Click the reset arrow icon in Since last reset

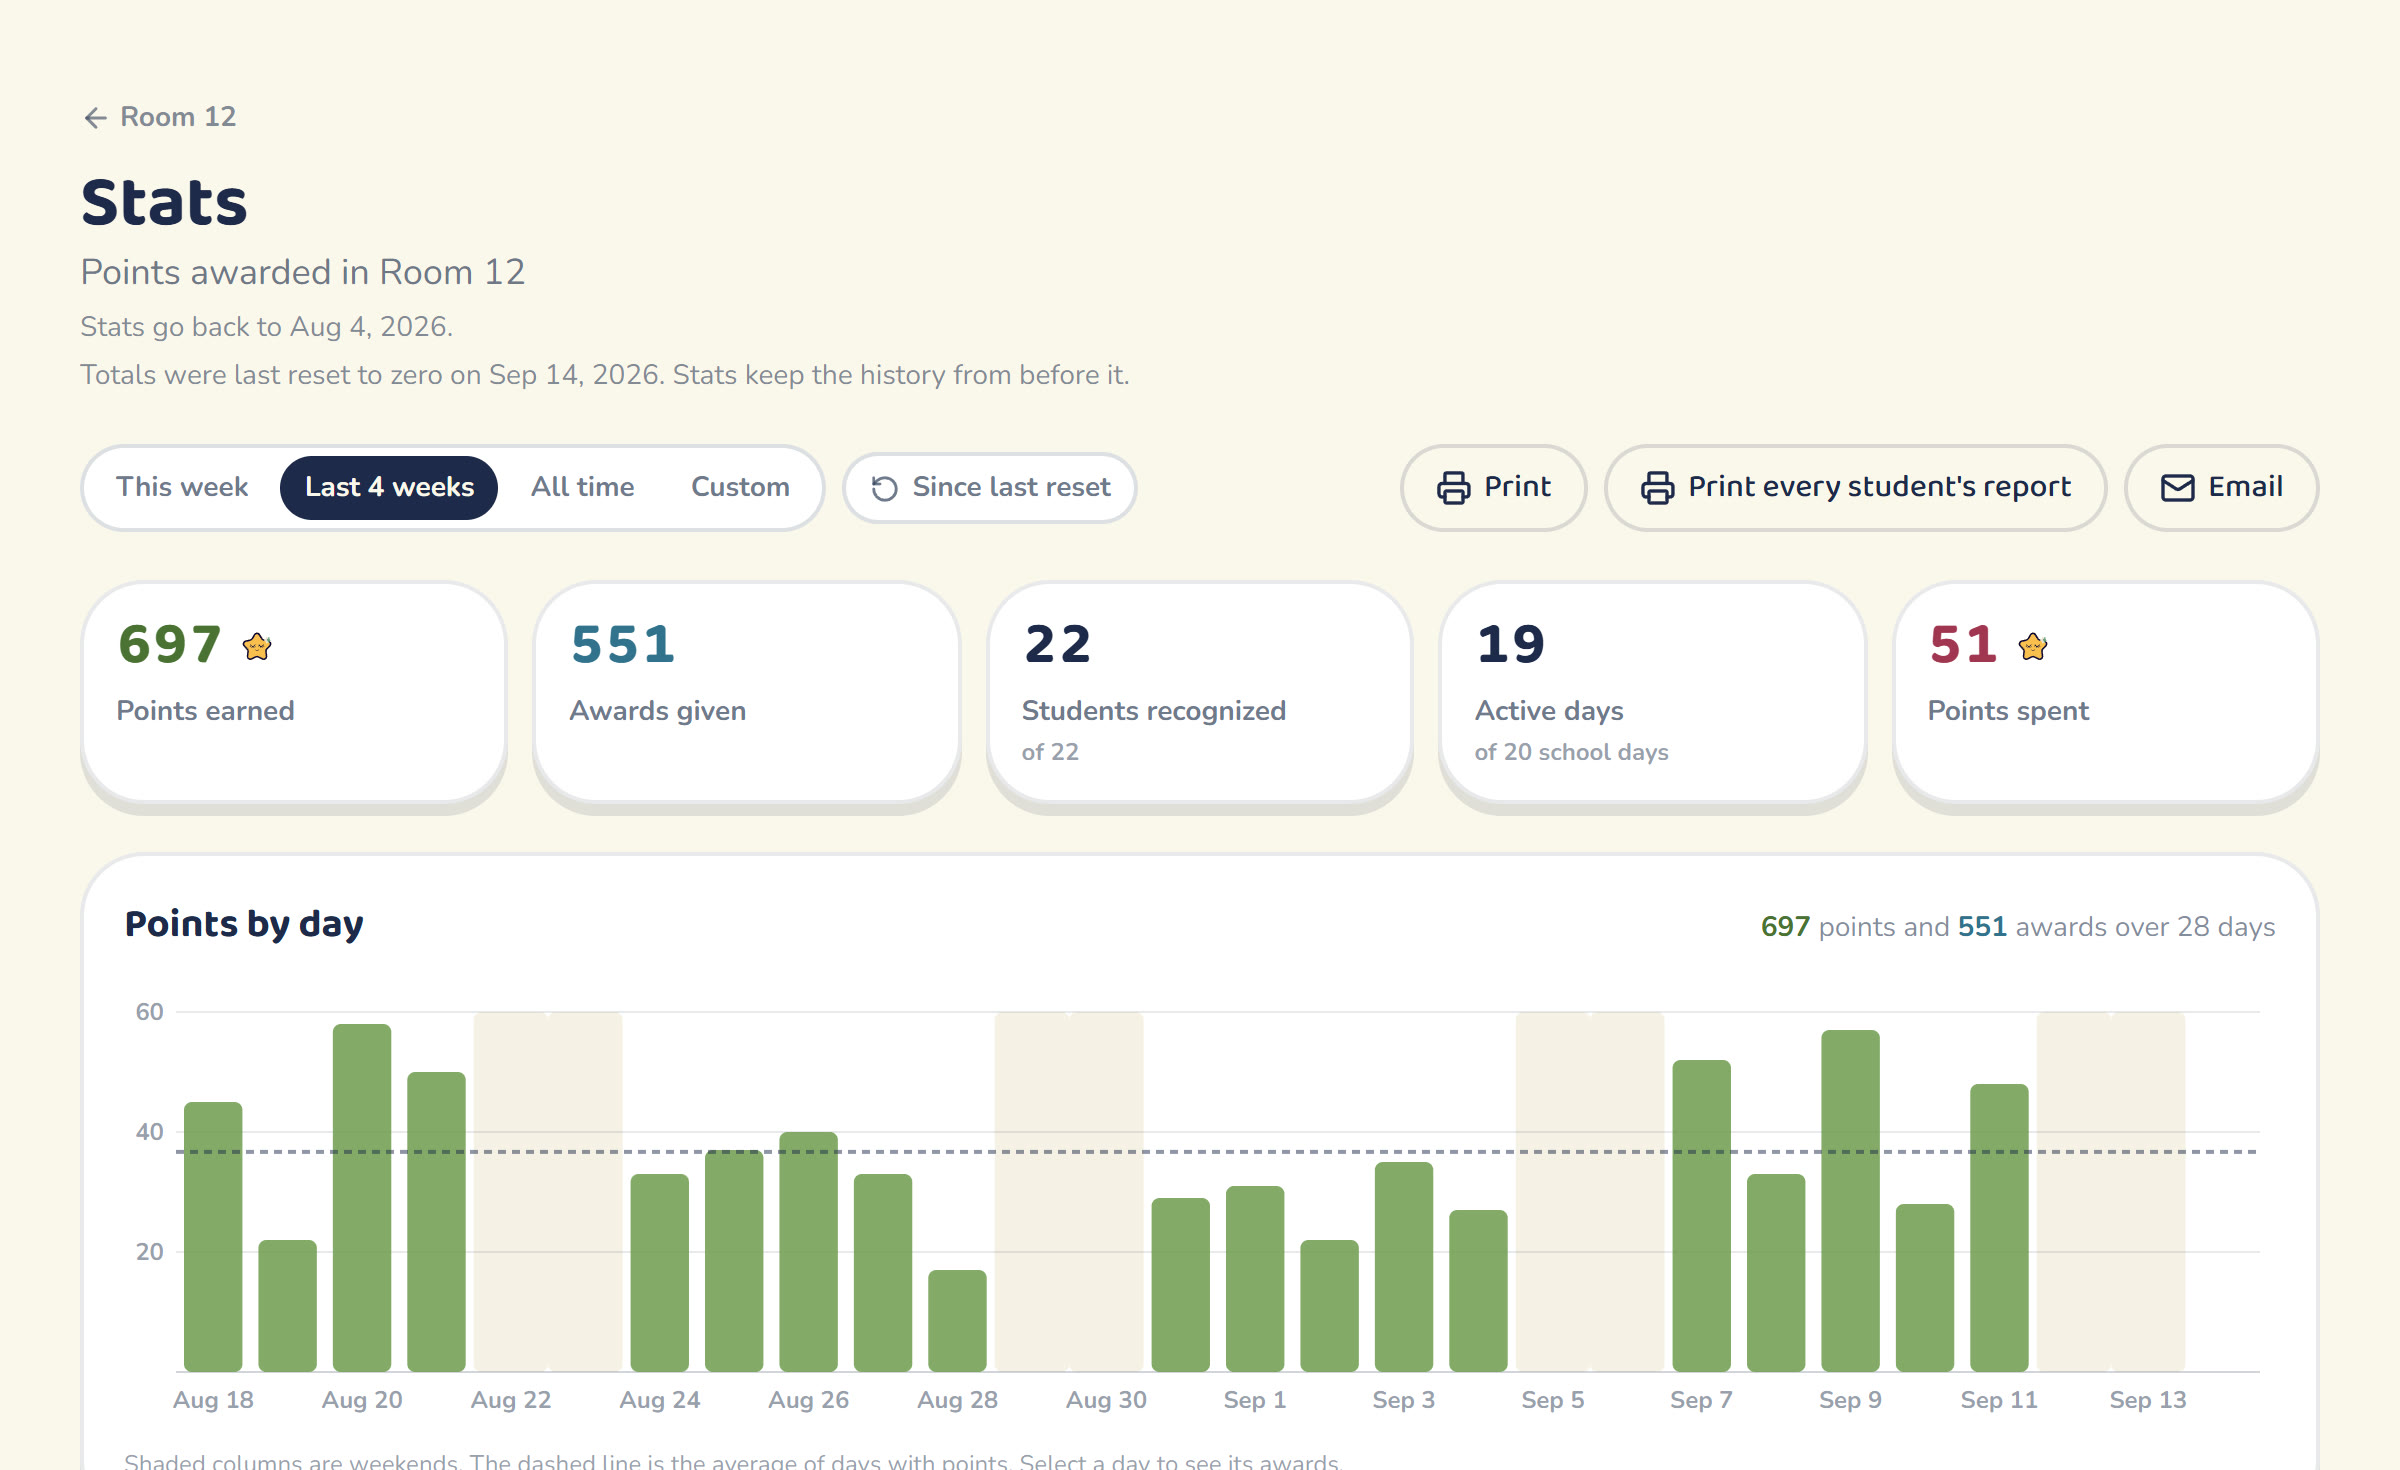pyautogui.click(x=884, y=488)
